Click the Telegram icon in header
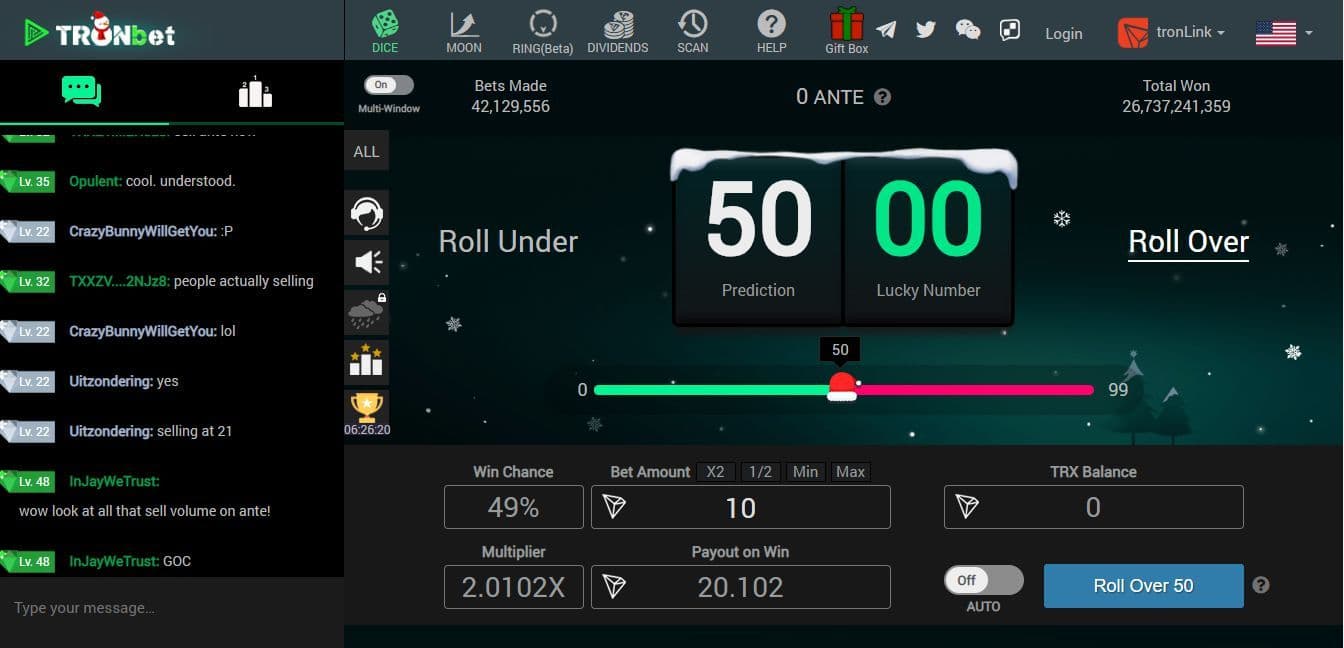 886,30
